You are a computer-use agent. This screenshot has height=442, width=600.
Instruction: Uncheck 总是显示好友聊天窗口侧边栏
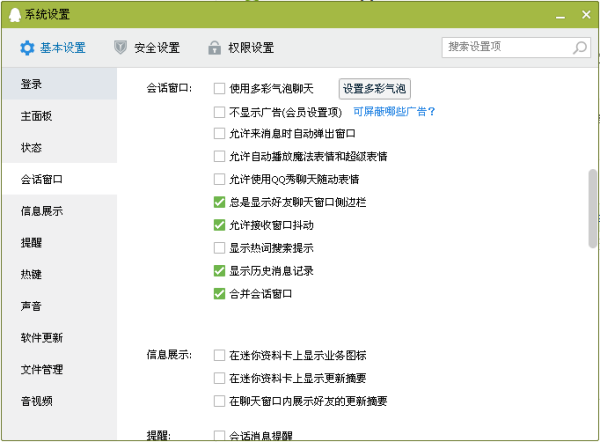tap(219, 202)
